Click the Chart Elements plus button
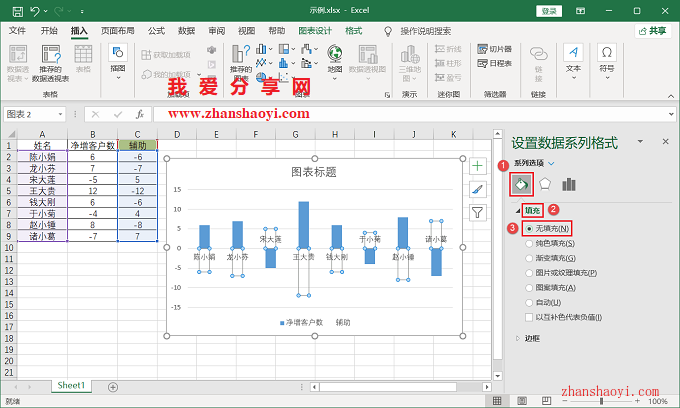 [x=477, y=166]
